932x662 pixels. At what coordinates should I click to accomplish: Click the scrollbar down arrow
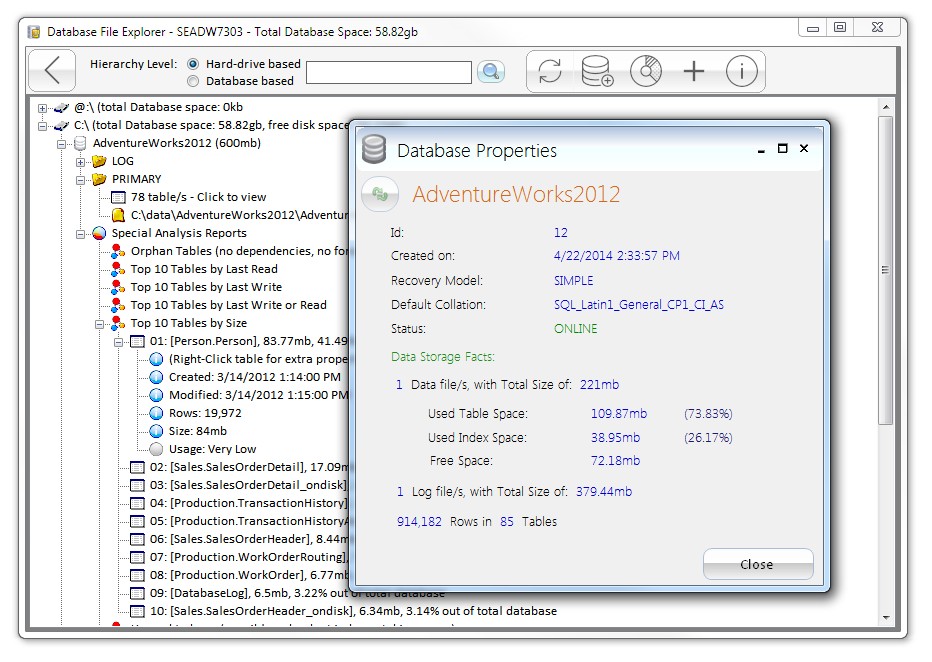pos(886,618)
